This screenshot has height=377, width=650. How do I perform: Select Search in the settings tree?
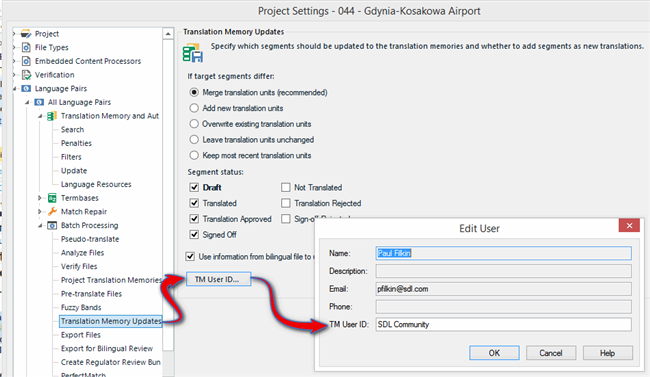73,129
